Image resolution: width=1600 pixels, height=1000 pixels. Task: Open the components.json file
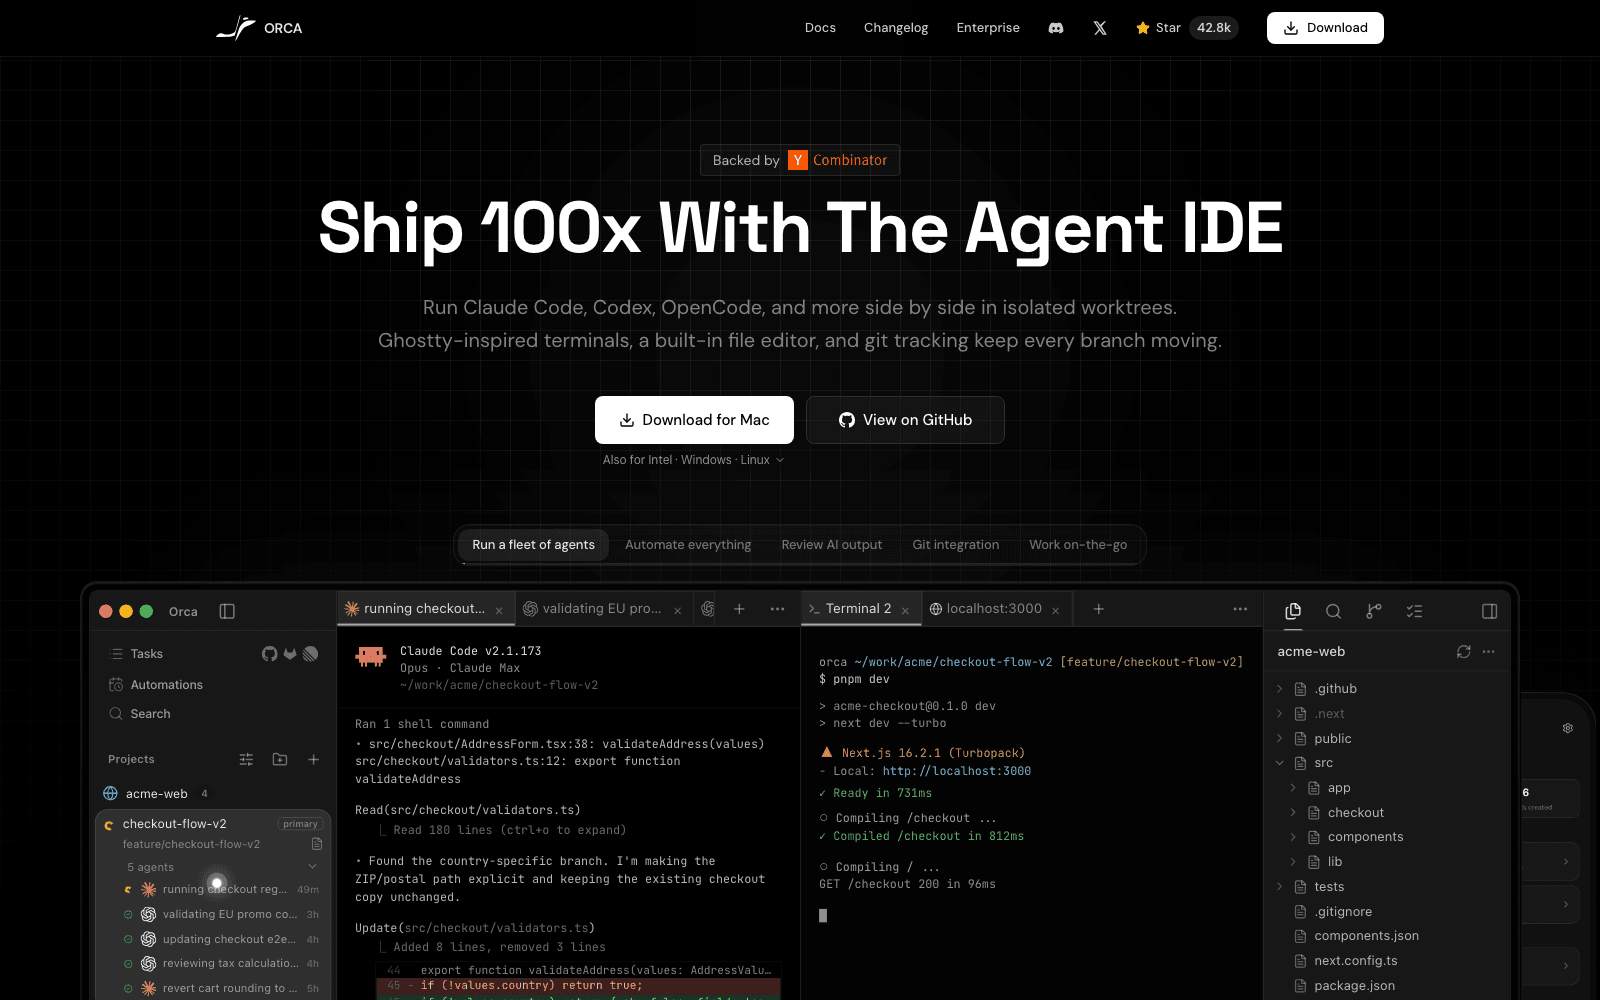(1356, 936)
